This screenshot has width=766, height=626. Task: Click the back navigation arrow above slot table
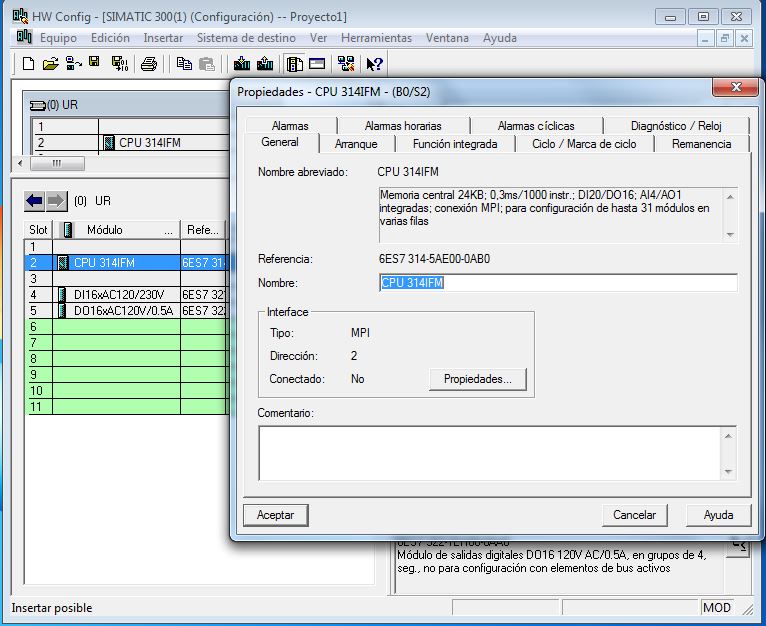pyautogui.click(x=35, y=201)
